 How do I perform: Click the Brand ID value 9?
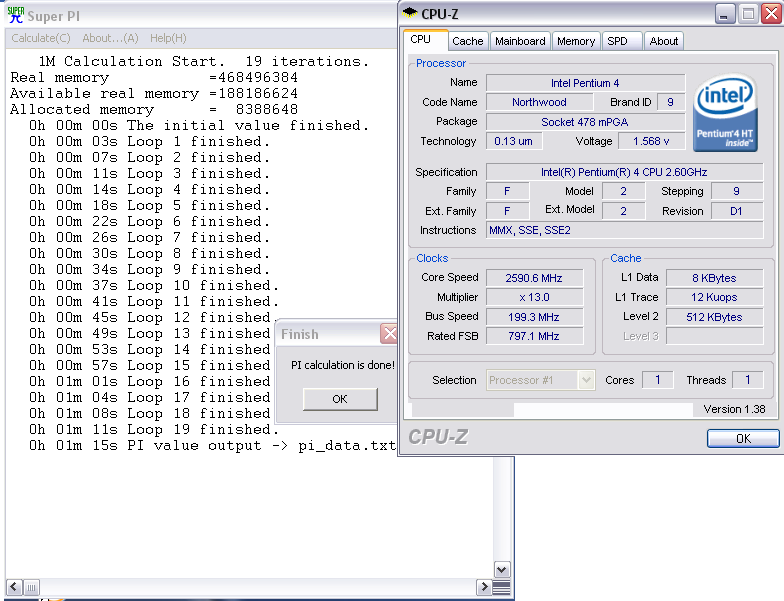[x=670, y=102]
